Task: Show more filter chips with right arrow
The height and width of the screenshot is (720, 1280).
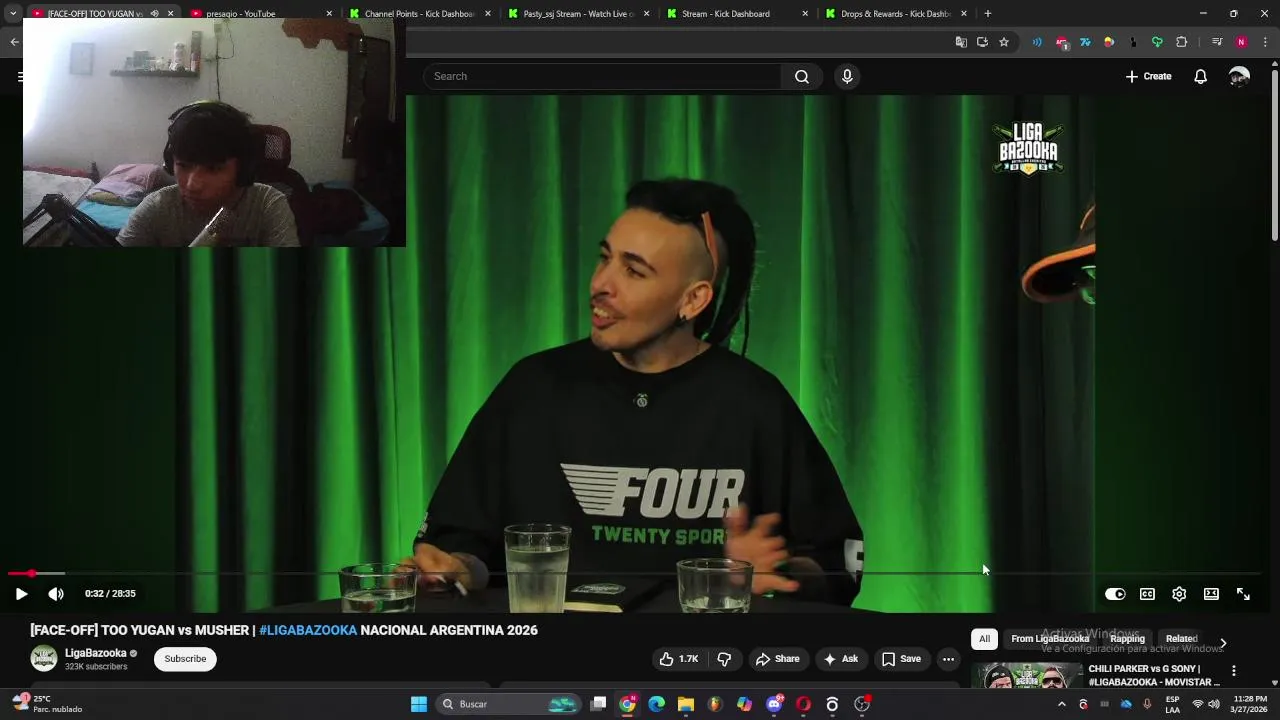Action: point(1222,643)
